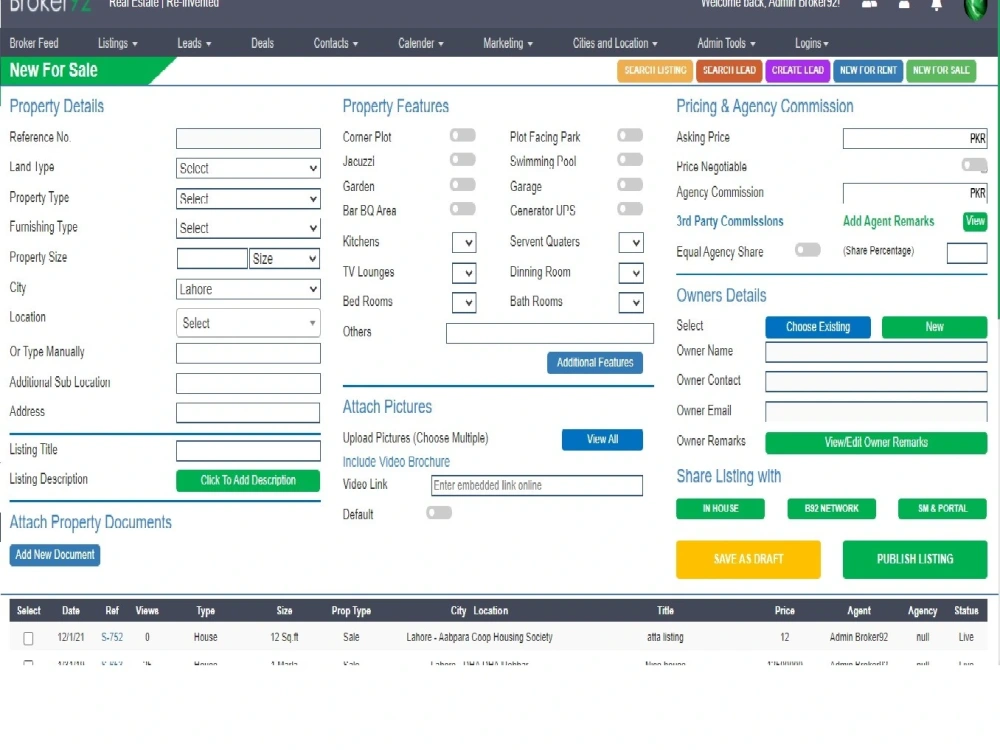Screen dimensions: 1000x750
Task: Toggle the Bar BQ Area switch
Action: coord(462,209)
